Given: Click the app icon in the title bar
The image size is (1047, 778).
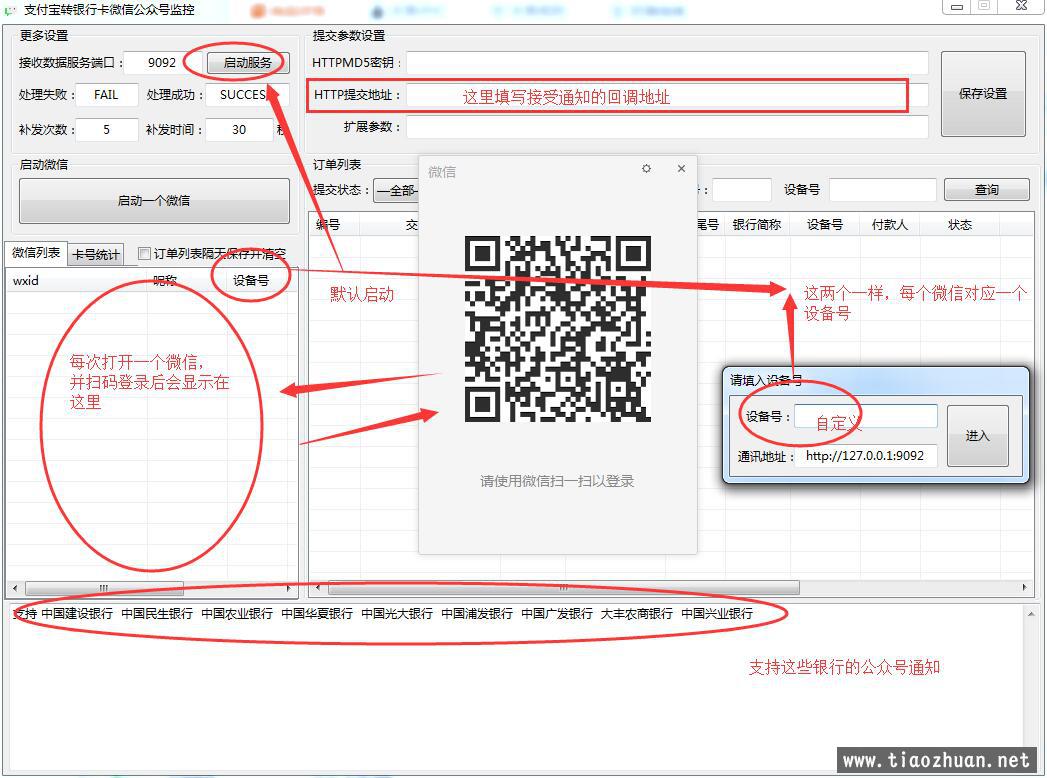Looking at the screenshot, I should click(10, 10).
